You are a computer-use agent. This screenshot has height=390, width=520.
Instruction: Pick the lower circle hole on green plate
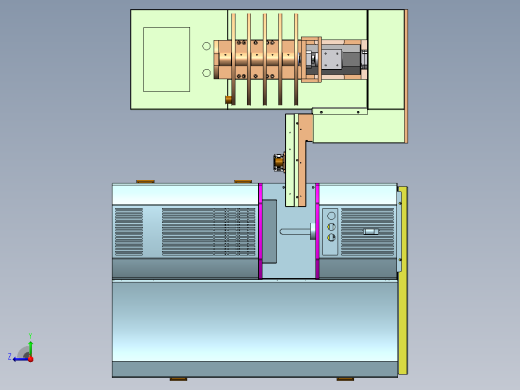206,73
